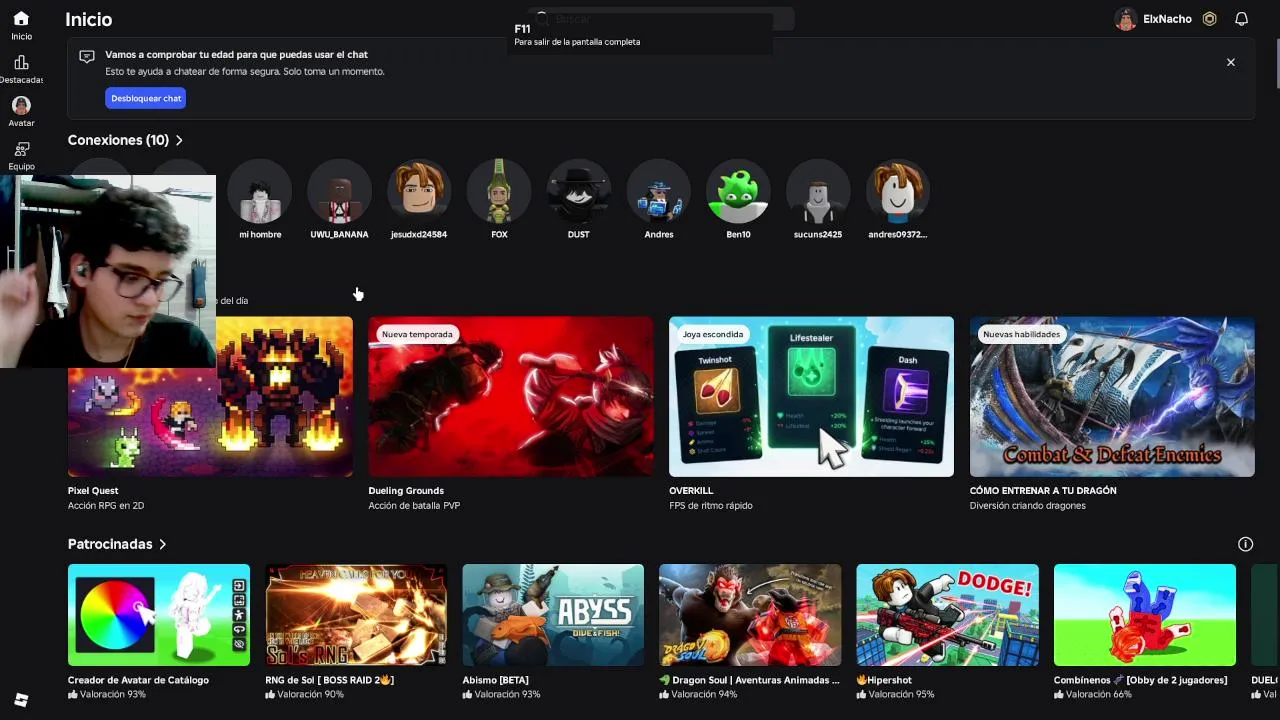Viewport: 1280px width, 720px height.
Task: Open the ElxNacho profile avatar
Action: [1126, 19]
